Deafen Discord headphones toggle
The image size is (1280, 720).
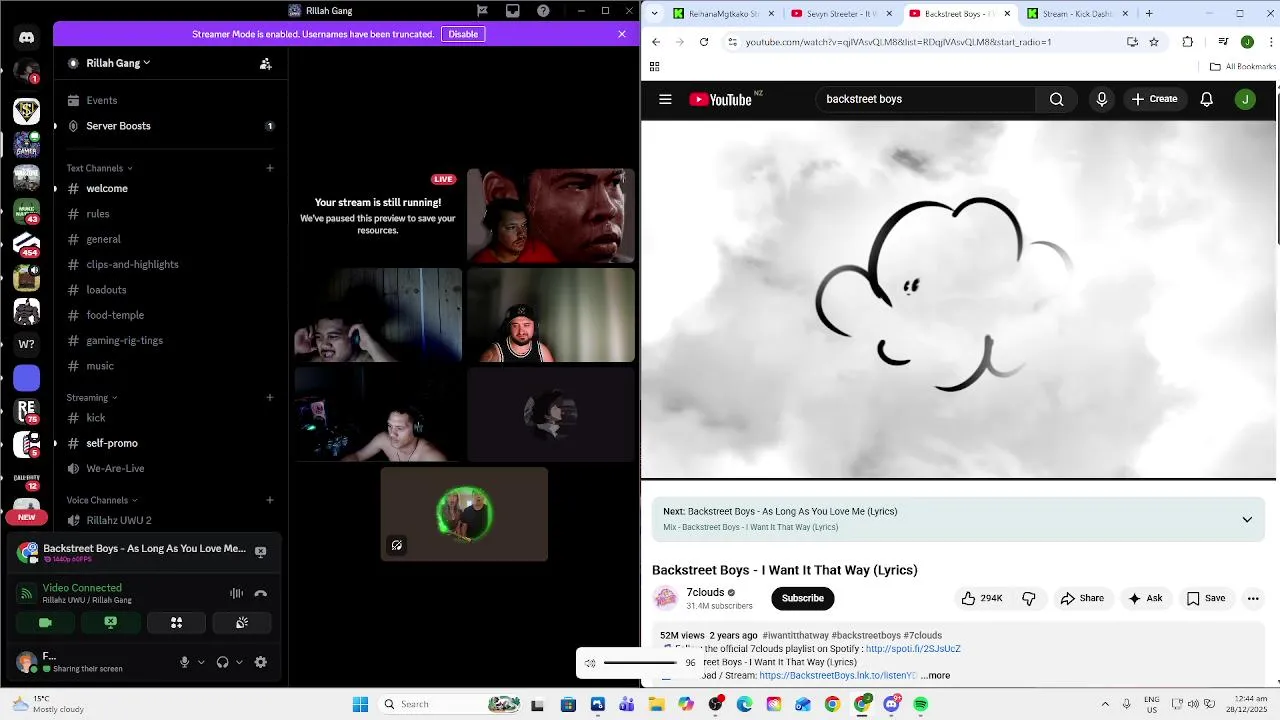pos(222,662)
